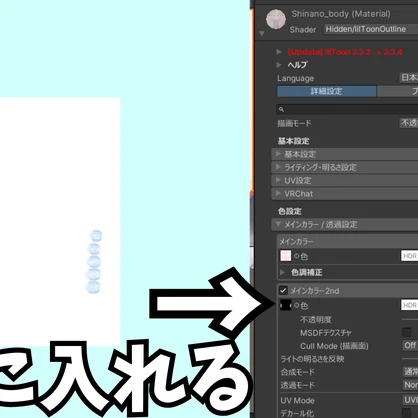Collapse the material header foldout arrow
The image size is (418, 418).
pyautogui.click(x=262, y=33)
